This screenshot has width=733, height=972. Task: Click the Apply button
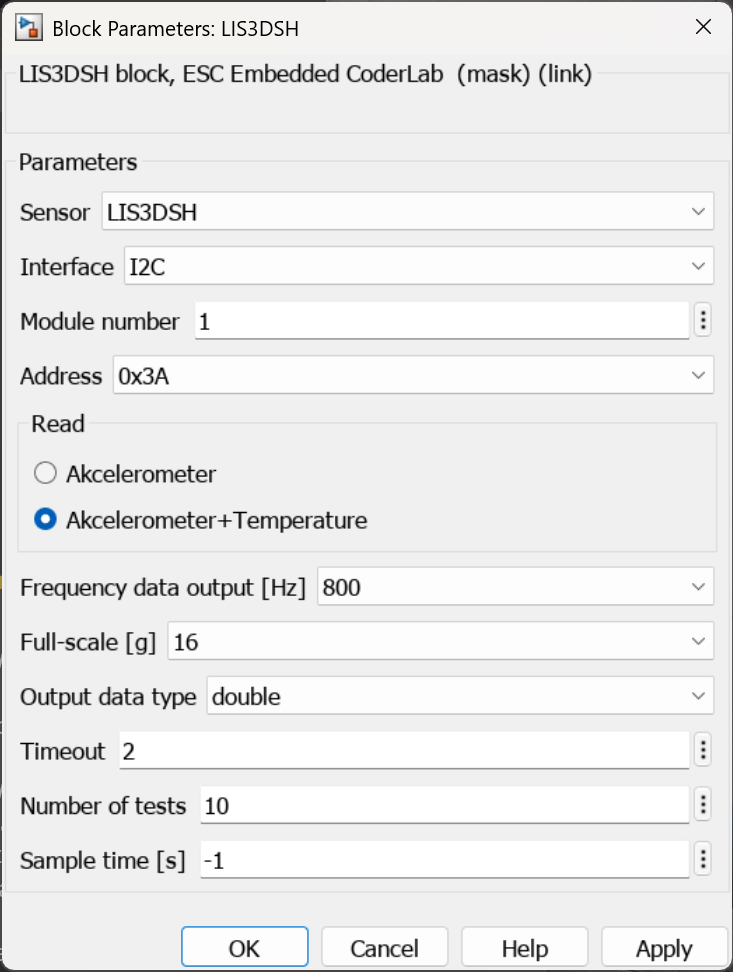click(664, 947)
